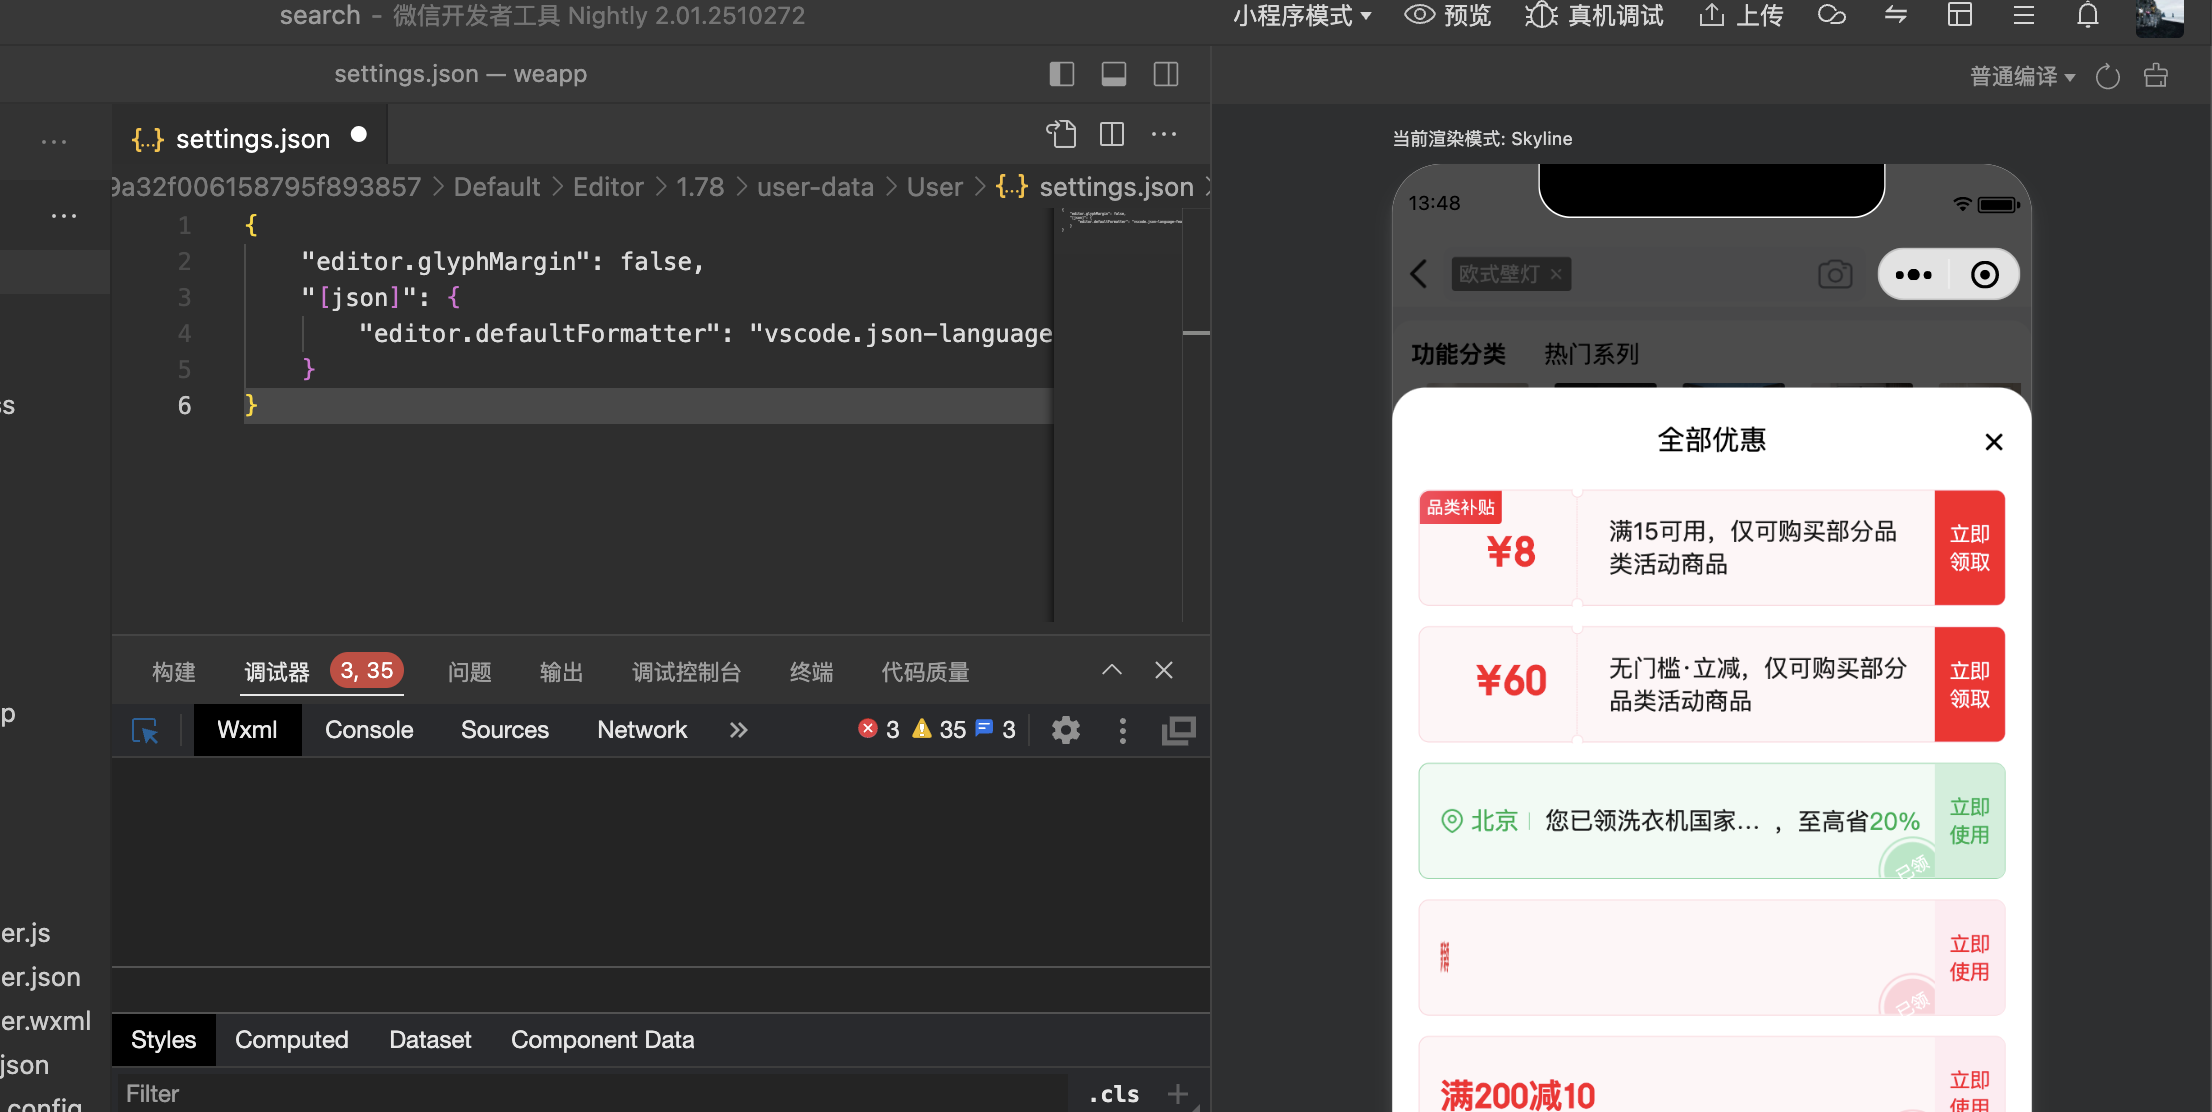This screenshot has height=1112, width=2212.
Task: Open the 普通编译 compile mode dropdown
Action: tap(2022, 76)
